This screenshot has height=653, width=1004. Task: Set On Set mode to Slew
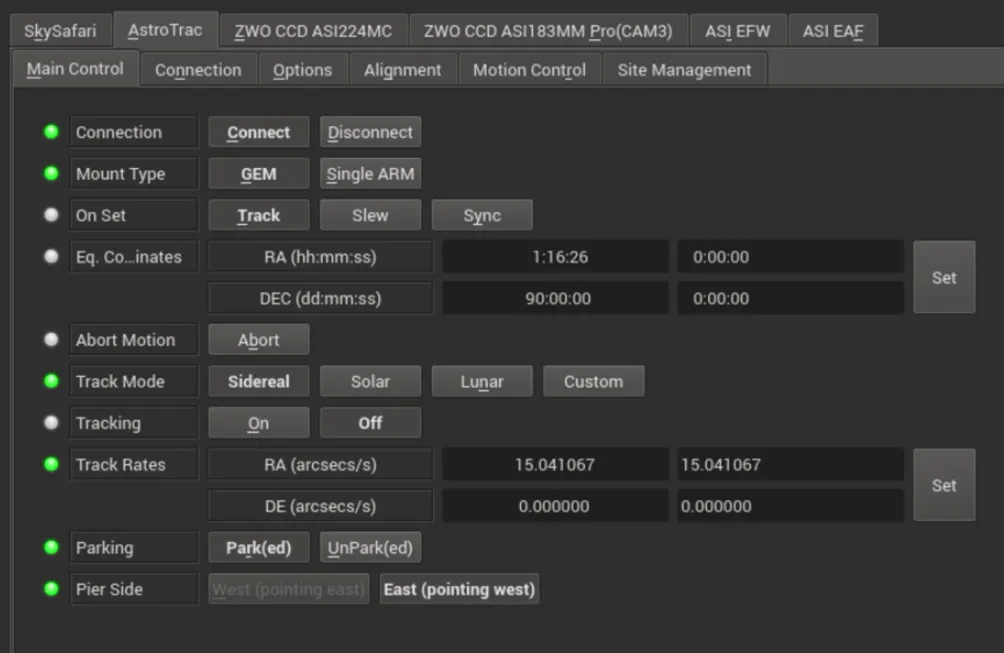(x=370, y=215)
